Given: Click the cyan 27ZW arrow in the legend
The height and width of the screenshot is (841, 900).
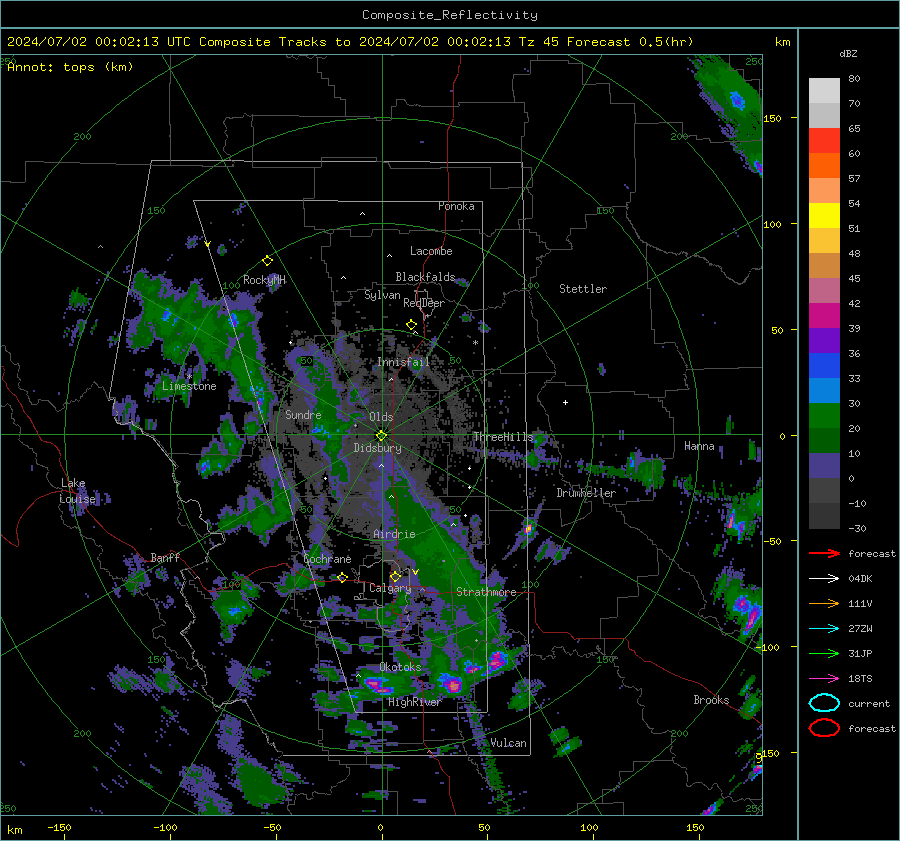Looking at the screenshot, I should click(x=824, y=629).
